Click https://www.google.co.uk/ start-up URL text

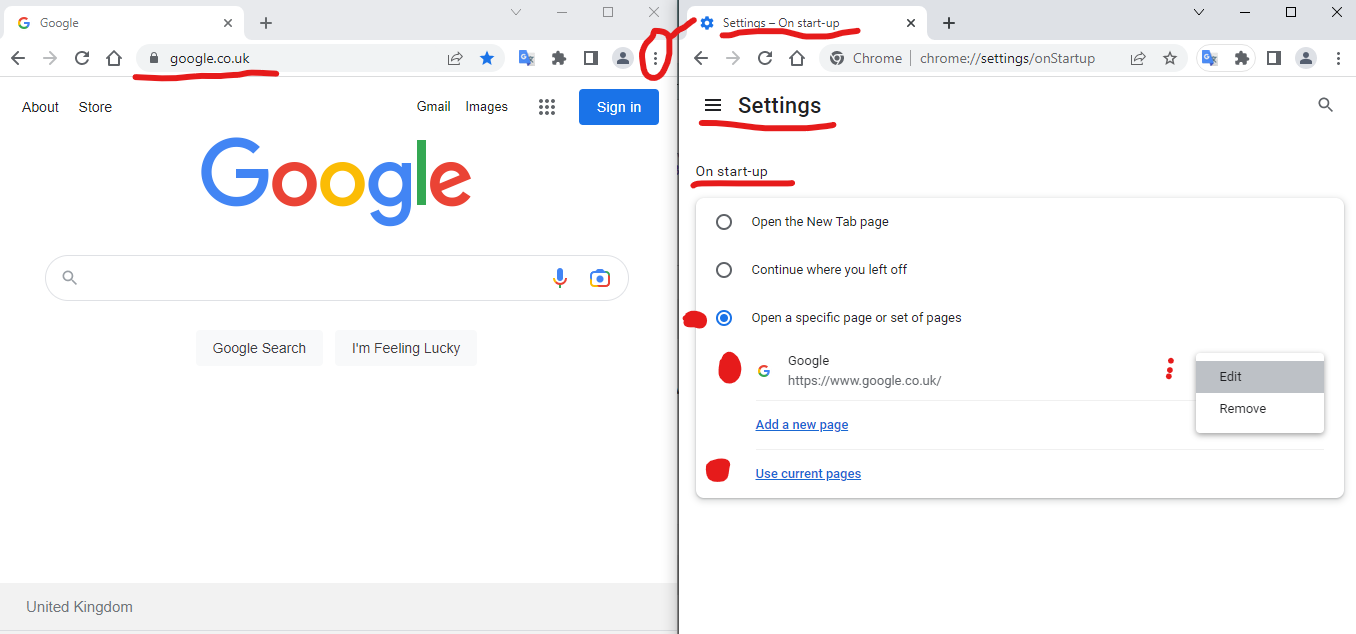(864, 380)
